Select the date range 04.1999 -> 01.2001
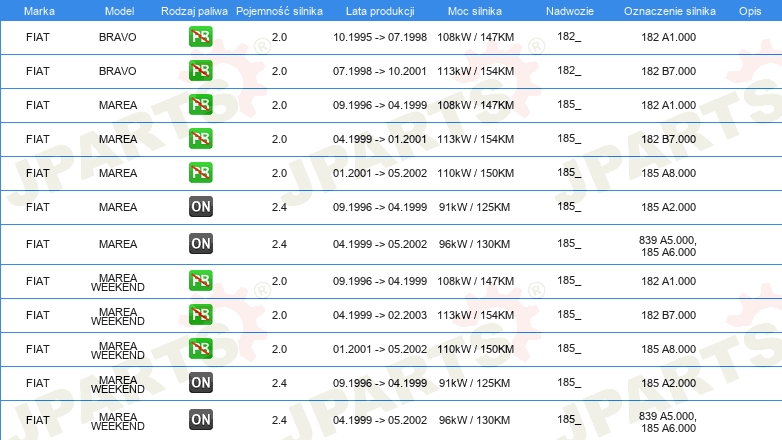782x440 pixels. coord(380,139)
